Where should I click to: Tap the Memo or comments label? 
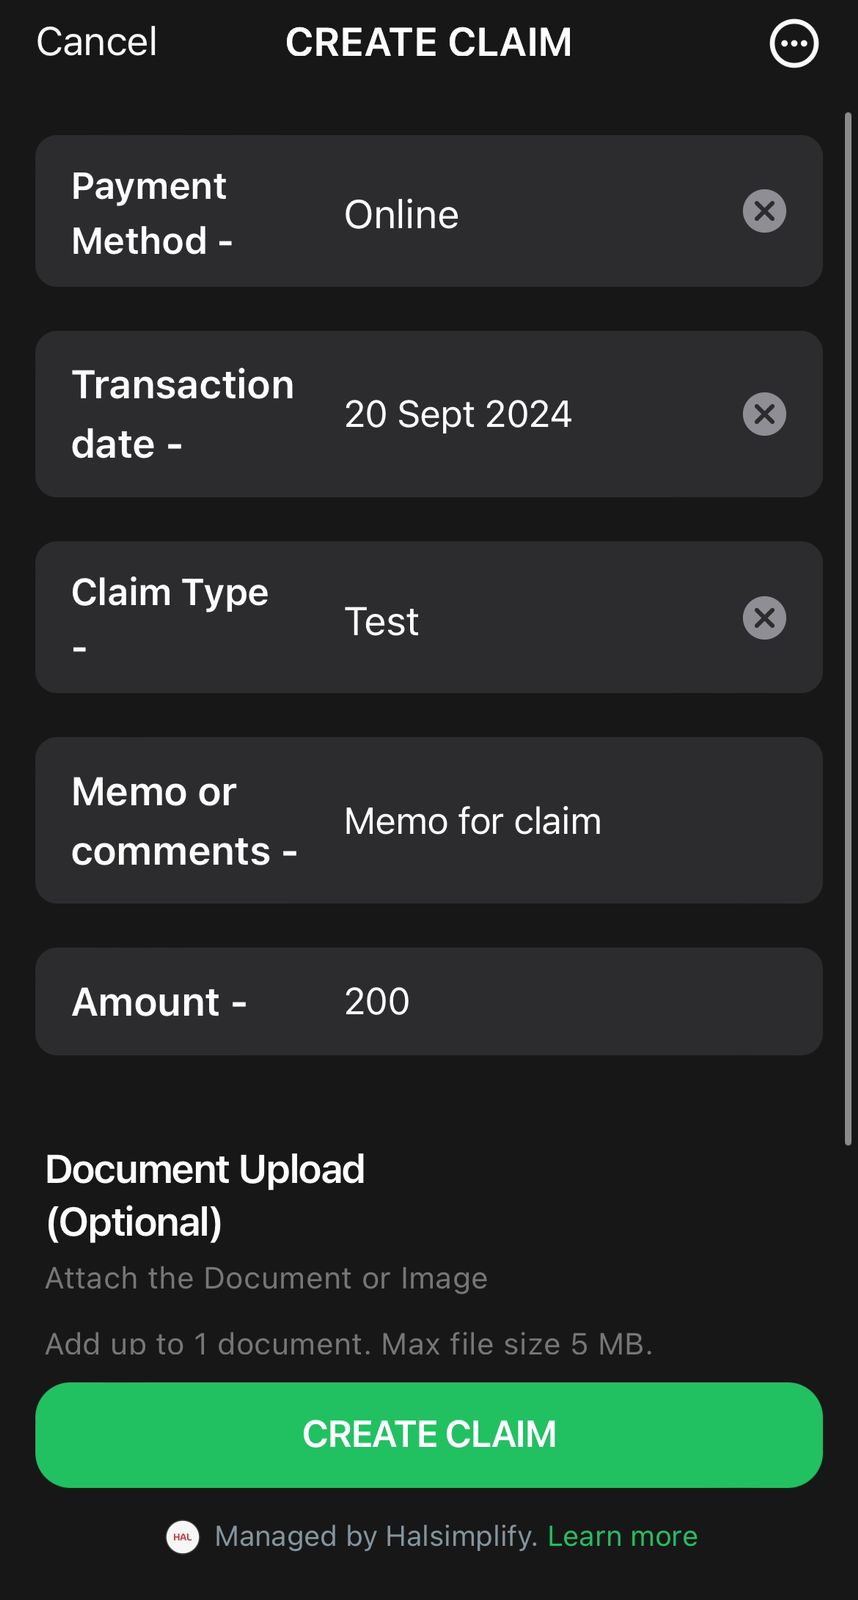[184, 821]
